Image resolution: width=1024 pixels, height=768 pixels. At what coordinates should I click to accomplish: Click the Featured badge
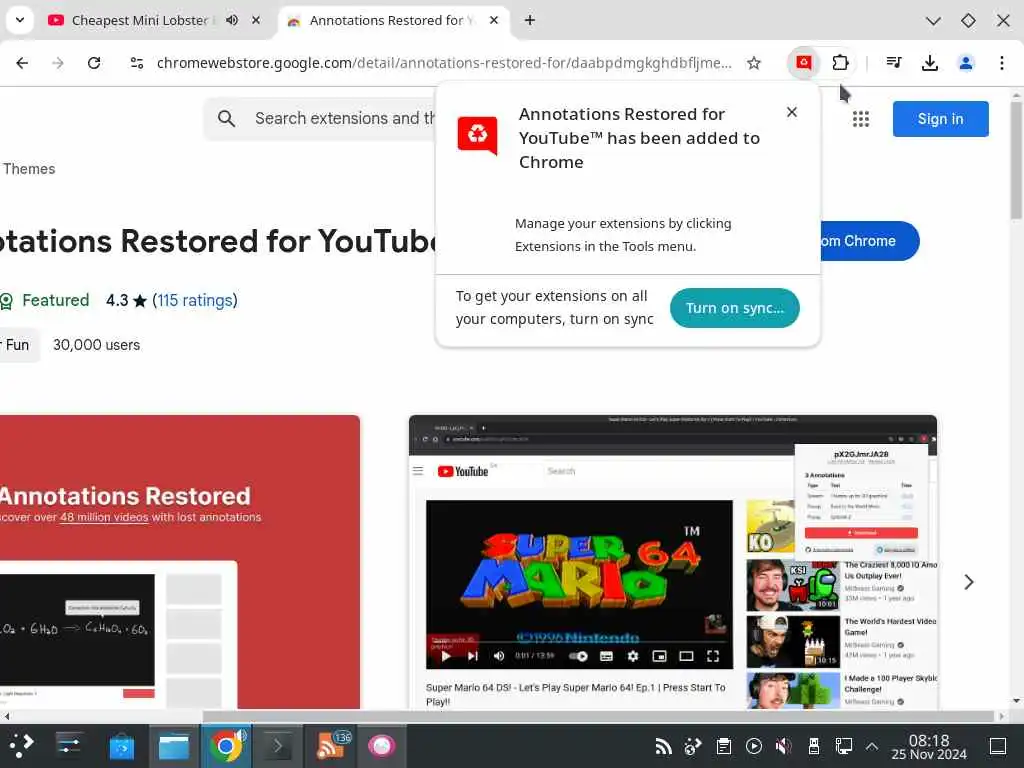pos(45,300)
